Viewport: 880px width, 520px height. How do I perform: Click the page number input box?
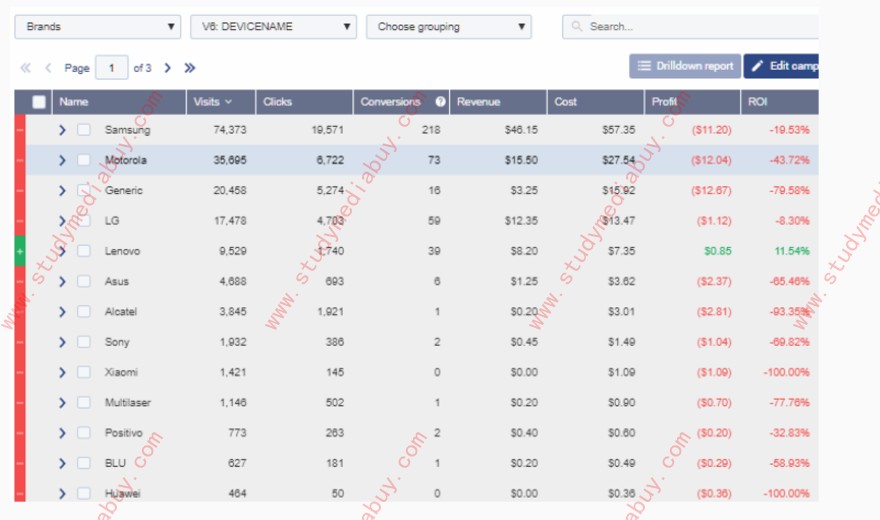click(112, 68)
